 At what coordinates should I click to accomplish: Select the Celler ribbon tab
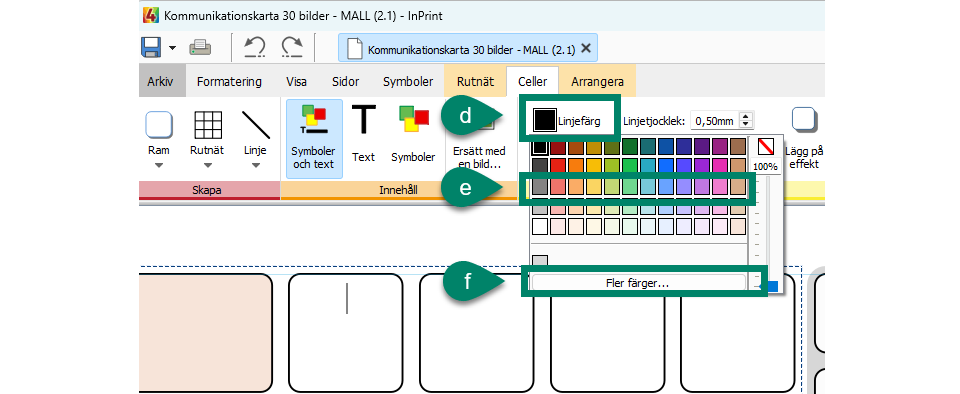[533, 81]
